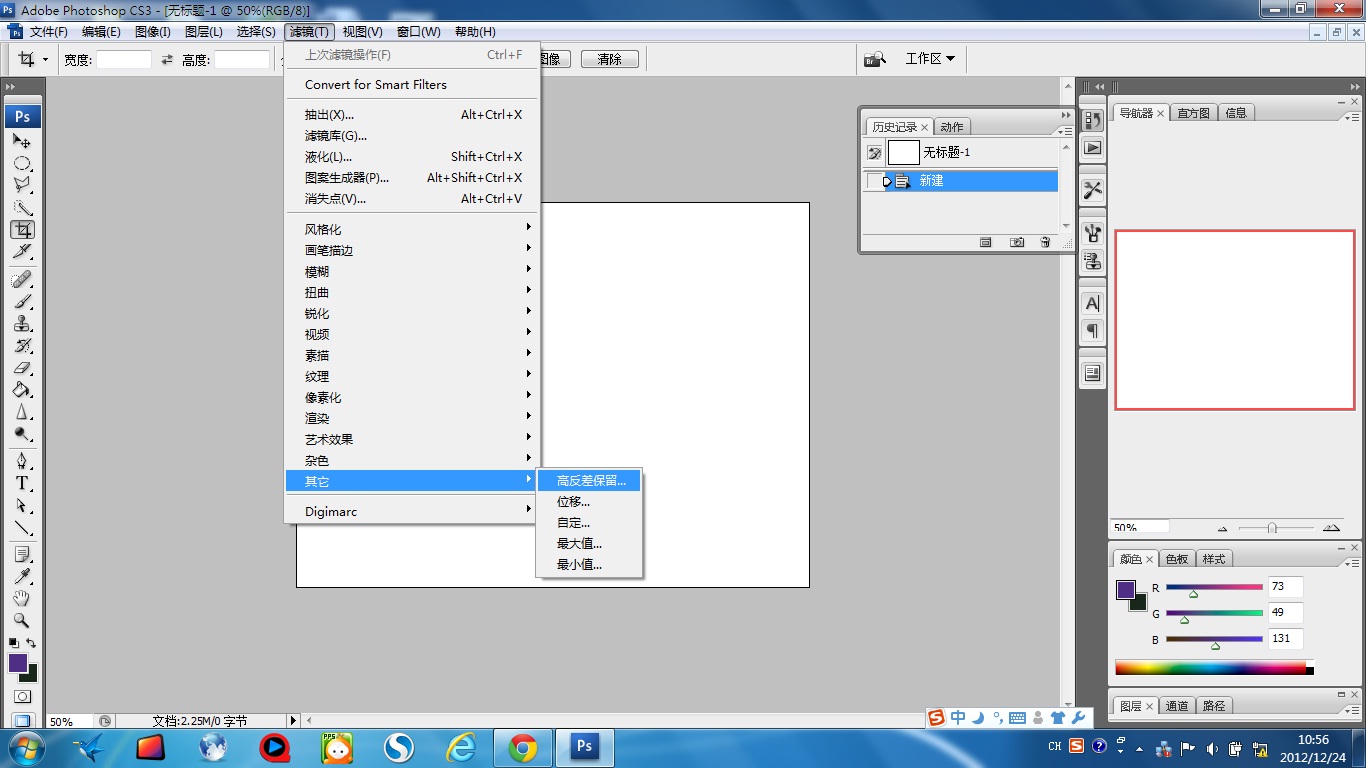Select the Polygonal Lasso tool

22,185
